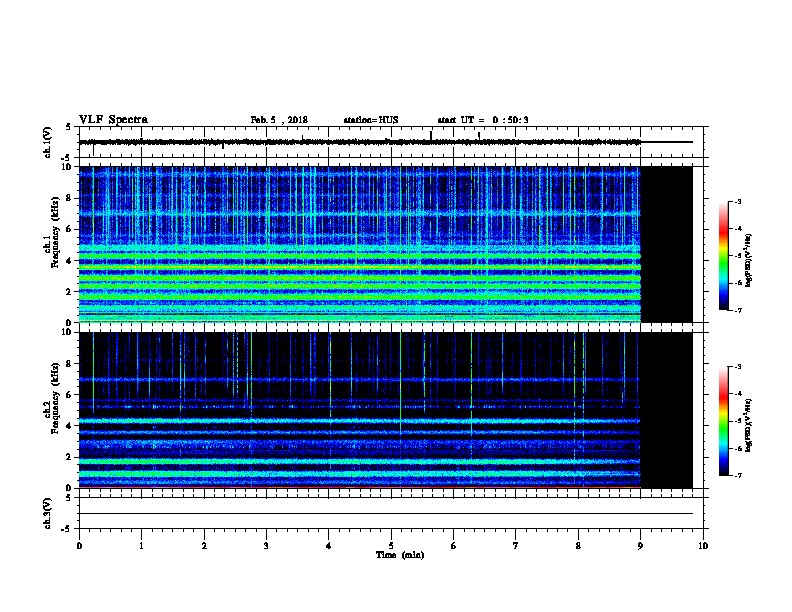Viewport: 792px width, 612px height.
Task: Click the "-3" label on ch.2 color bar
Action: click(737, 367)
